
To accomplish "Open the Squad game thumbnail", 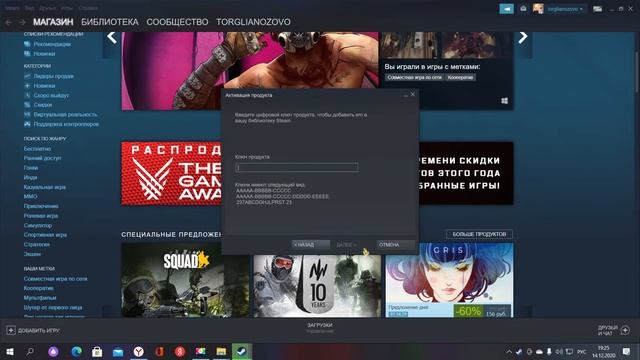I will coord(185,280).
